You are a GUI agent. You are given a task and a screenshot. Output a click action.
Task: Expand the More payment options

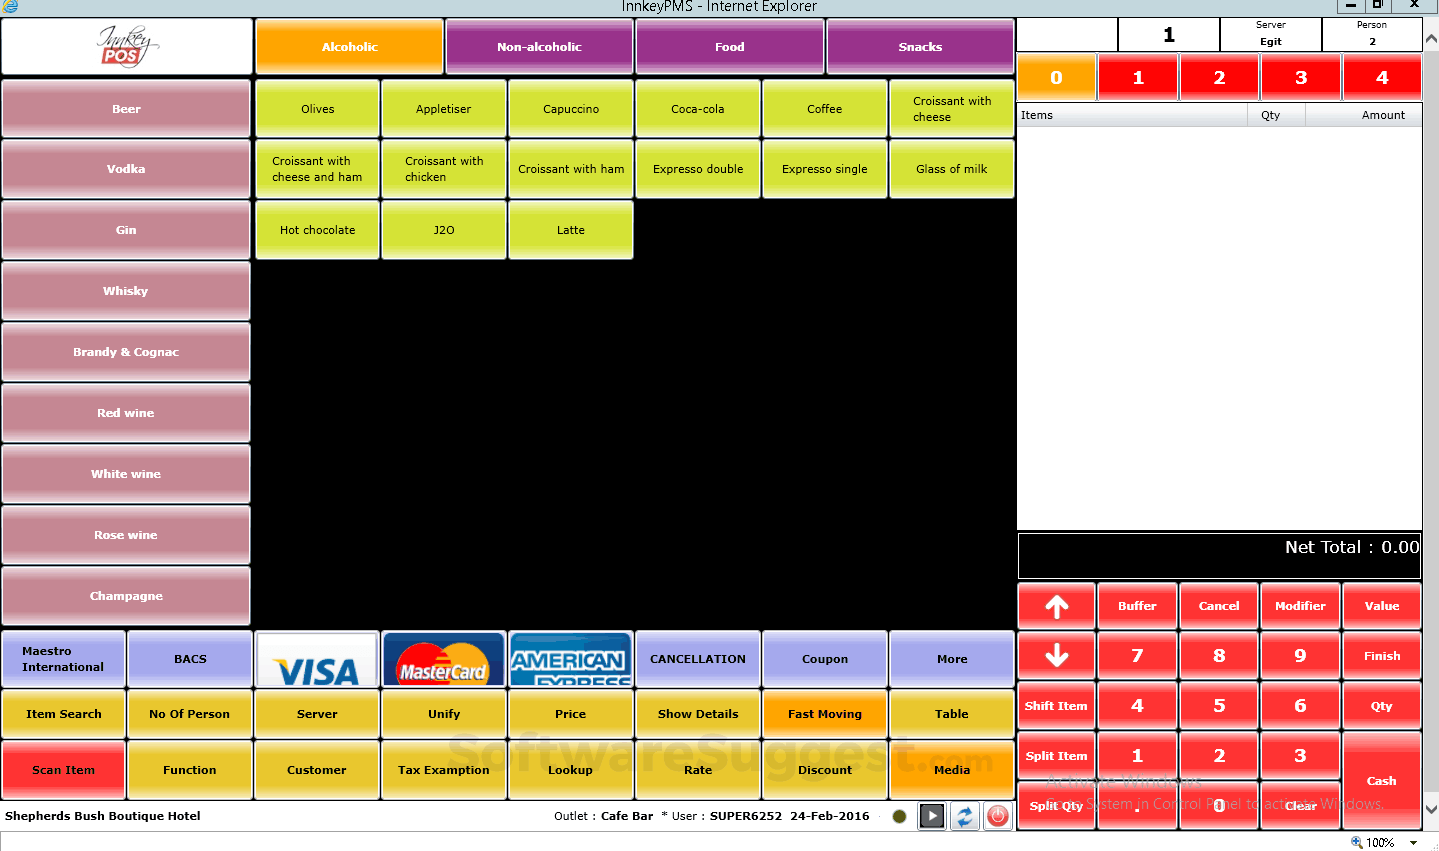click(951, 658)
